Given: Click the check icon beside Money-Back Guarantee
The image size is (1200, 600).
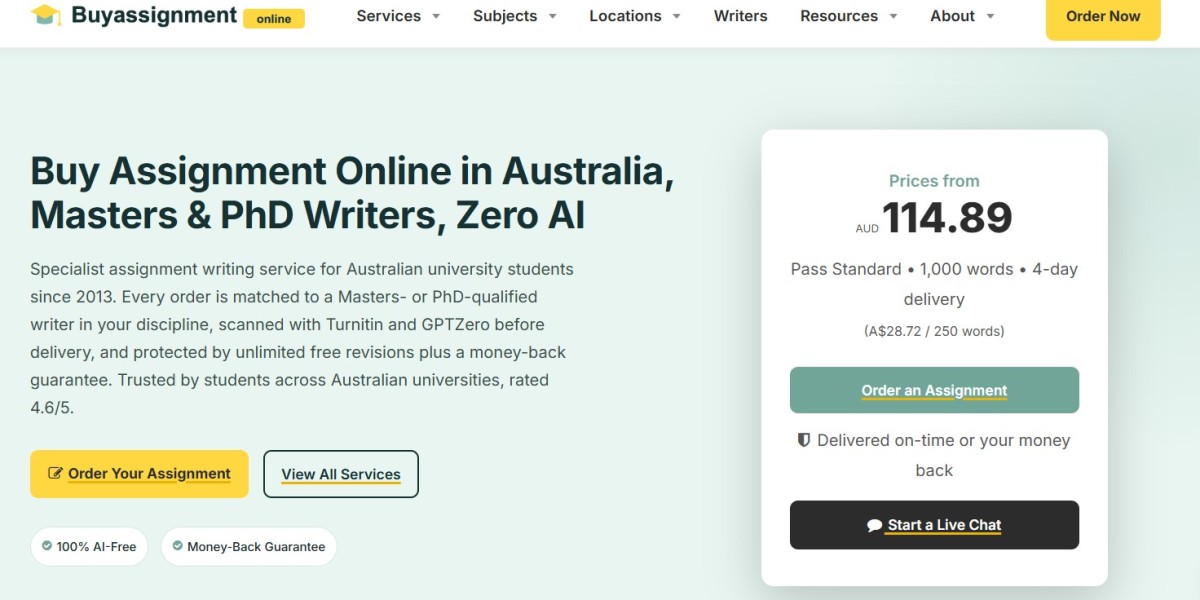Looking at the screenshot, I should coord(178,546).
